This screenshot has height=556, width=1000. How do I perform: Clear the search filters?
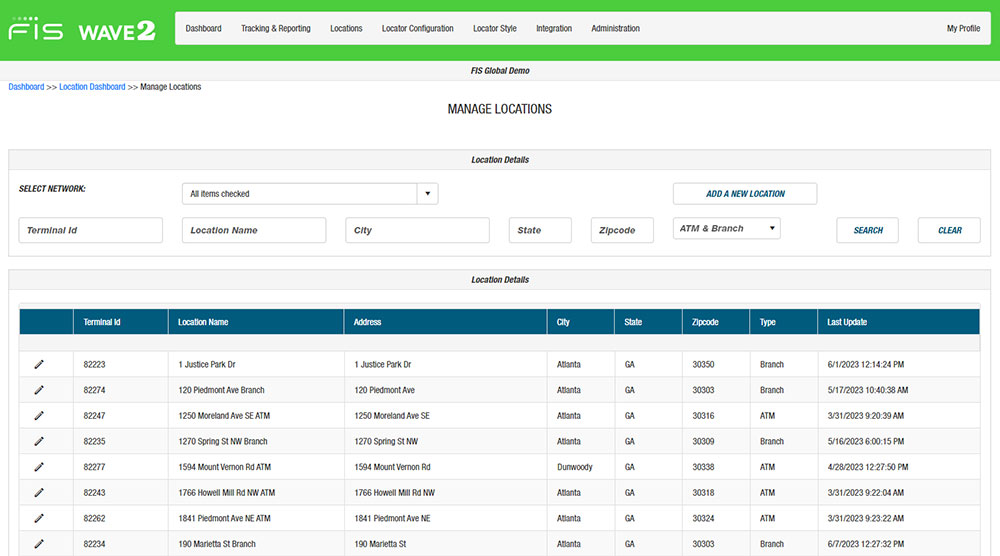(949, 230)
